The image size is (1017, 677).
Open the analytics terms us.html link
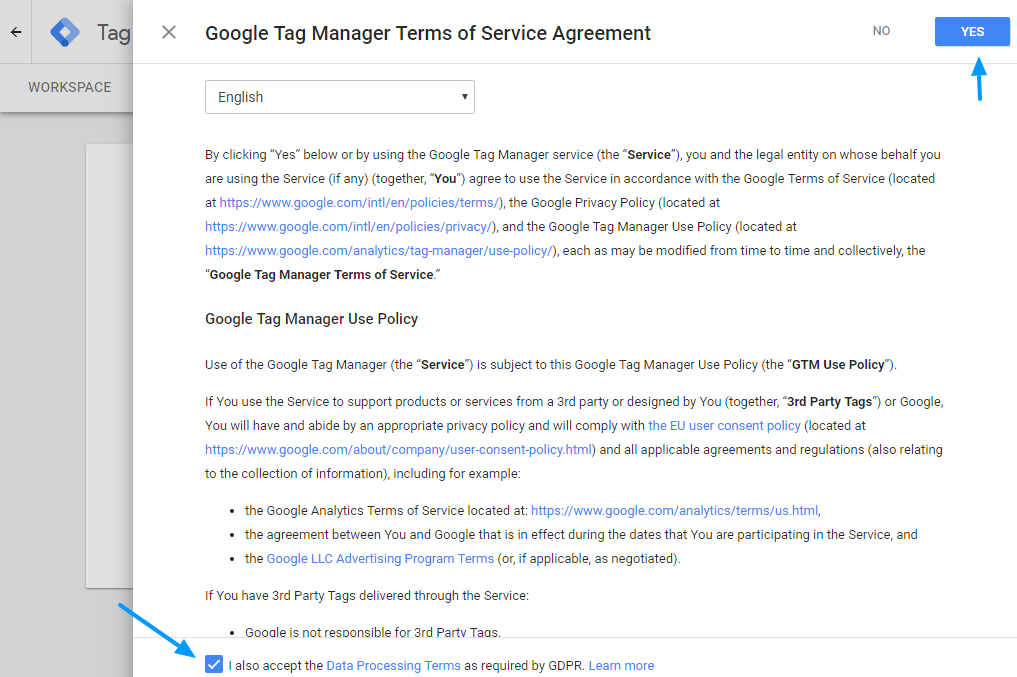coord(675,511)
